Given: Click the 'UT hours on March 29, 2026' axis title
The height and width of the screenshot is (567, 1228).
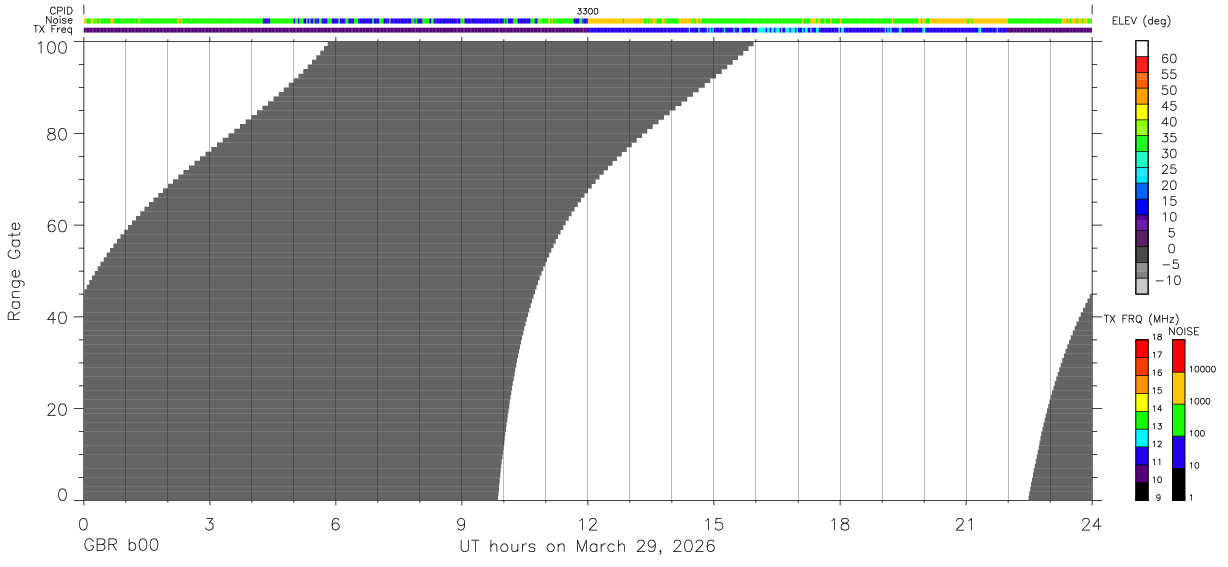Looking at the screenshot, I should click(588, 547).
